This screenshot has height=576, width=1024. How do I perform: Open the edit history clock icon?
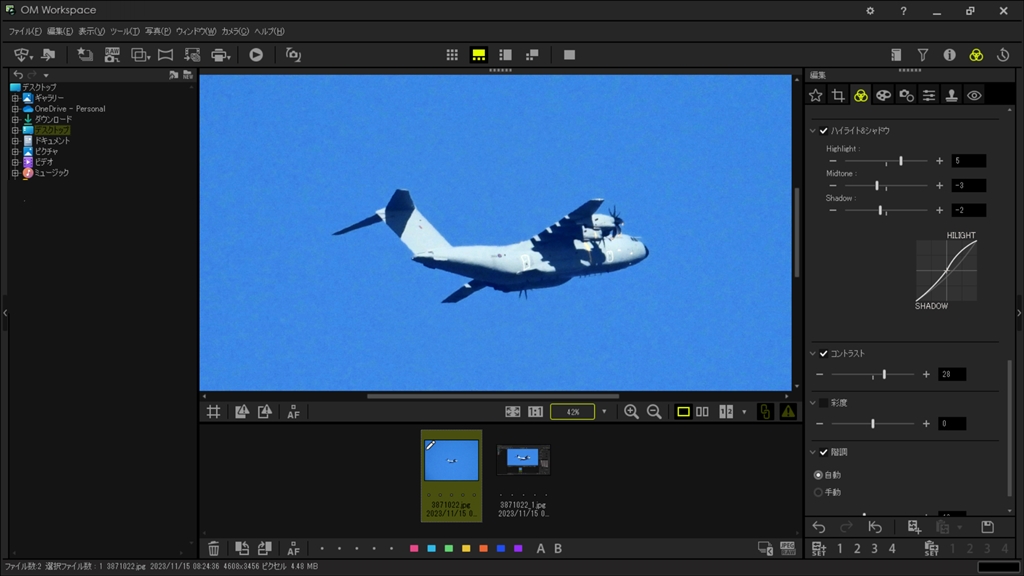point(1003,56)
